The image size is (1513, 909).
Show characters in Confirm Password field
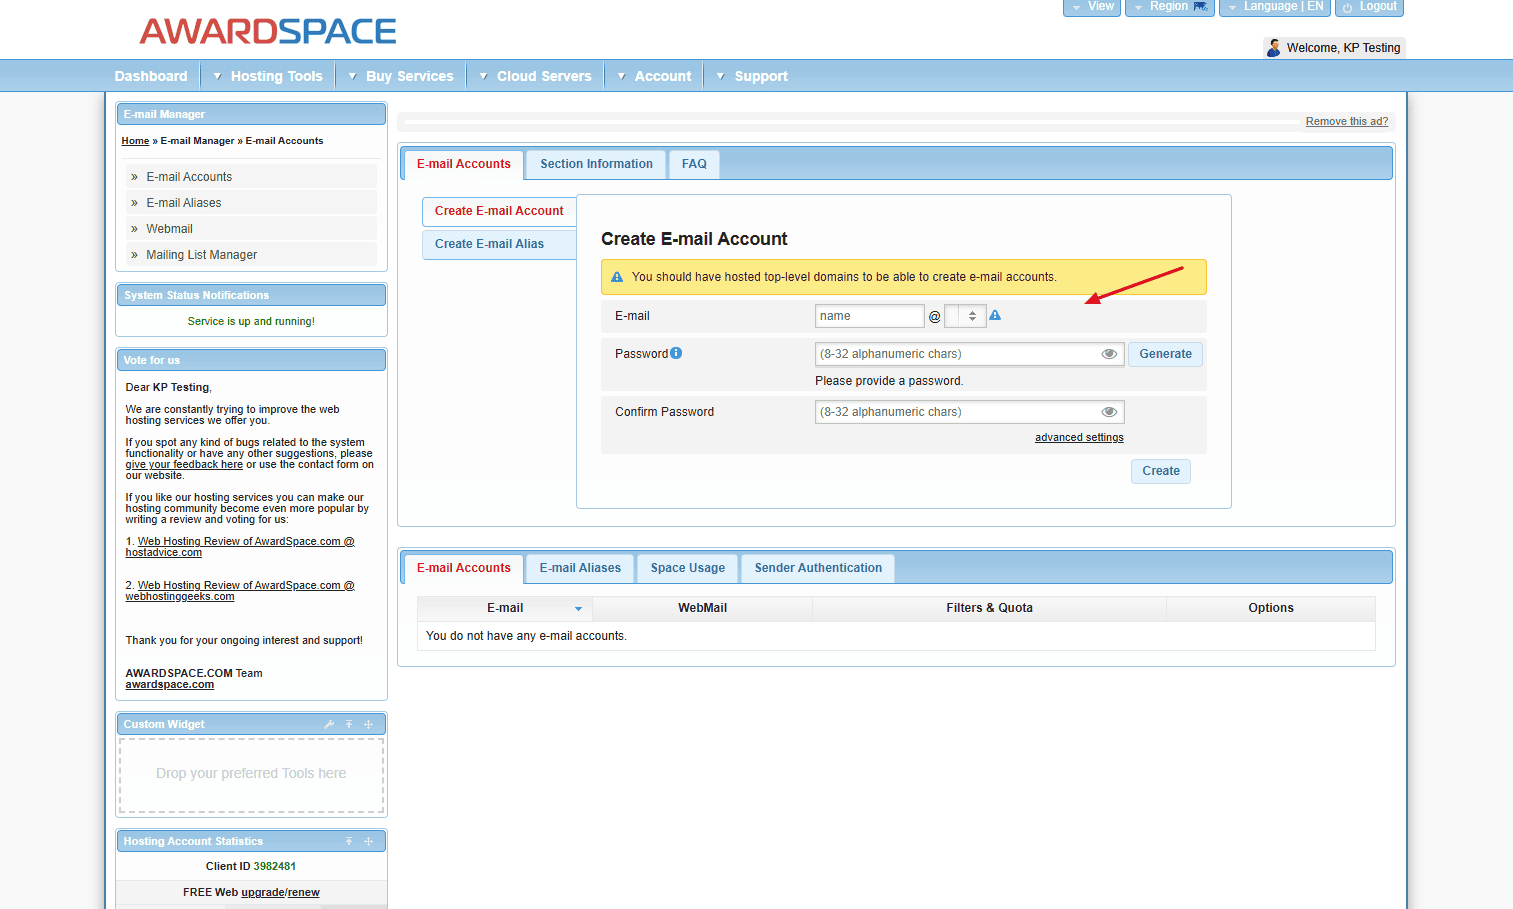click(x=1109, y=412)
